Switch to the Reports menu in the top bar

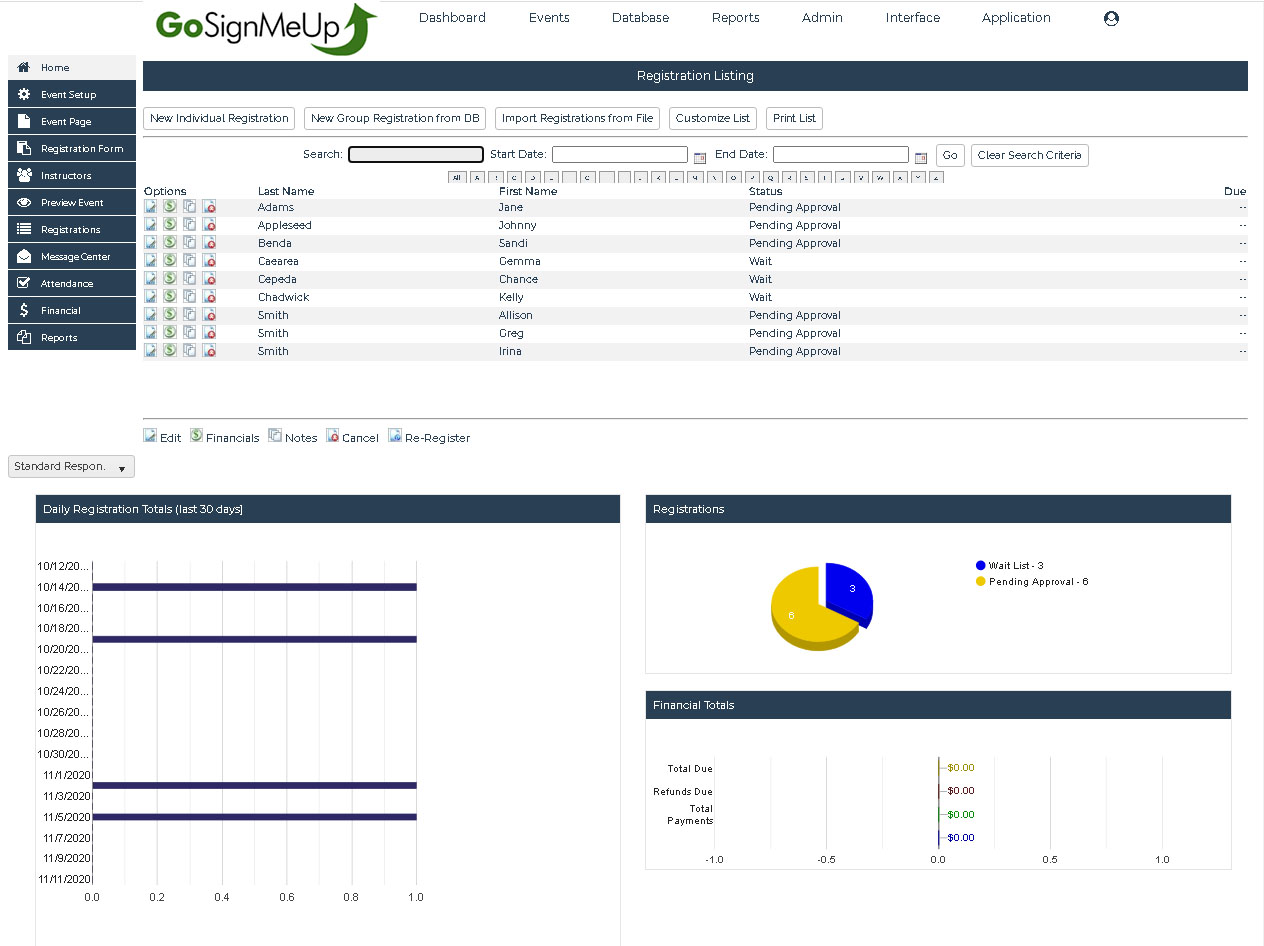click(x=735, y=18)
